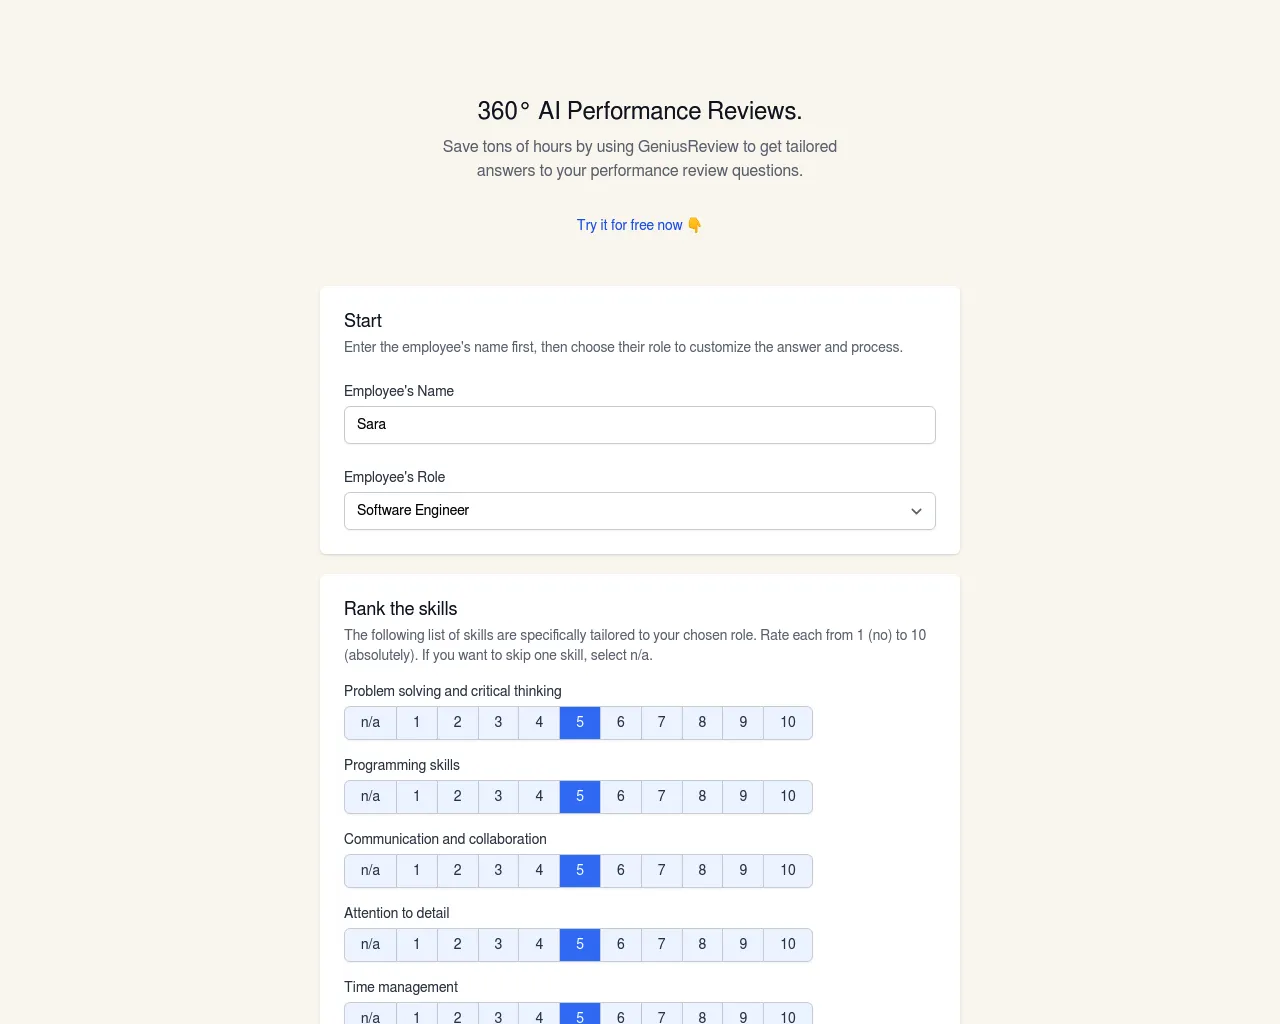The height and width of the screenshot is (1024, 1280).
Task: Open the Software Engineer role dropdown
Action: 640,511
